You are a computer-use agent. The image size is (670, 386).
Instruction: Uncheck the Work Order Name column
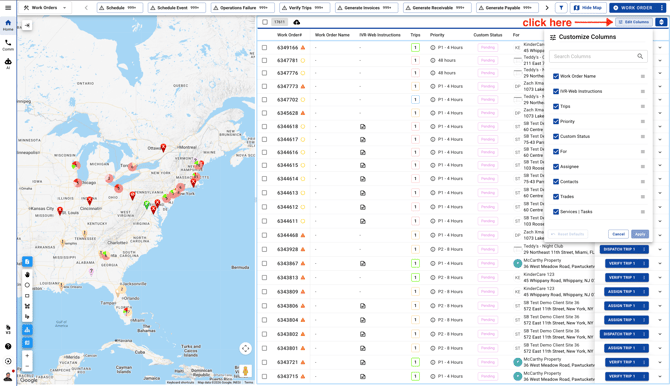point(556,76)
